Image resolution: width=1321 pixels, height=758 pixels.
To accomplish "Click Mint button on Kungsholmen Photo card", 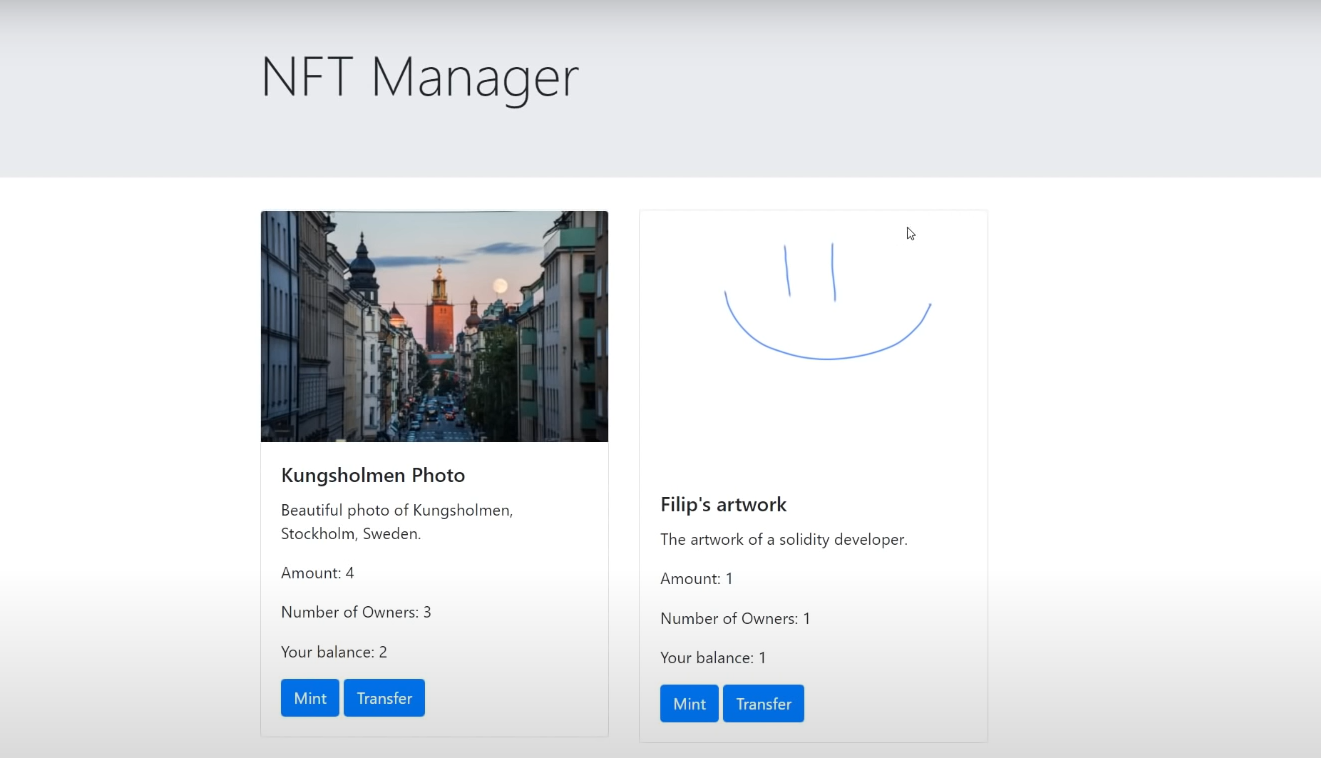I will click(x=310, y=698).
